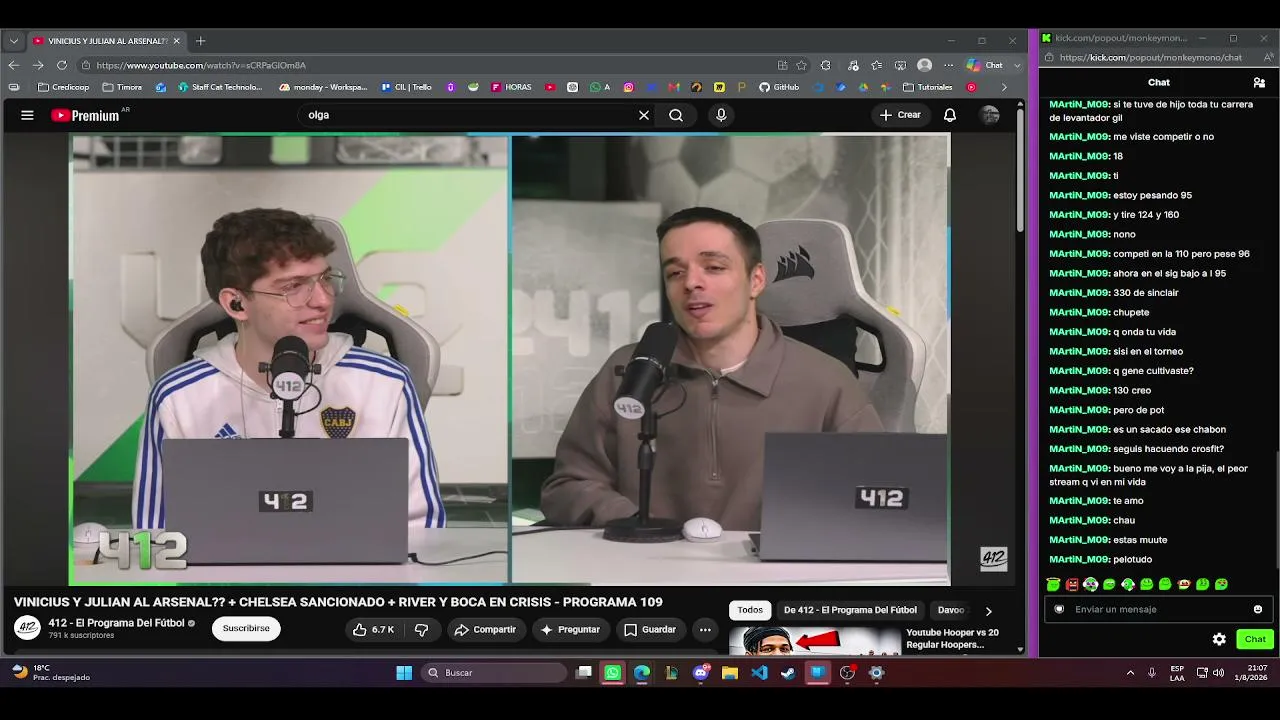Image resolution: width=1280 pixels, height=720 pixels.
Task: Open emoji picker in Kick message box
Action: click(x=1258, y=609)
